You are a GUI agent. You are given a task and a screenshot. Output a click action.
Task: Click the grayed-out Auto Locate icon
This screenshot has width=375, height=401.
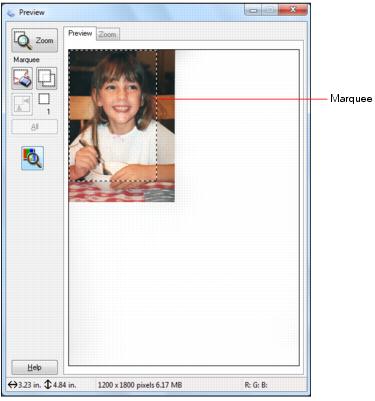tap(22, 104)
